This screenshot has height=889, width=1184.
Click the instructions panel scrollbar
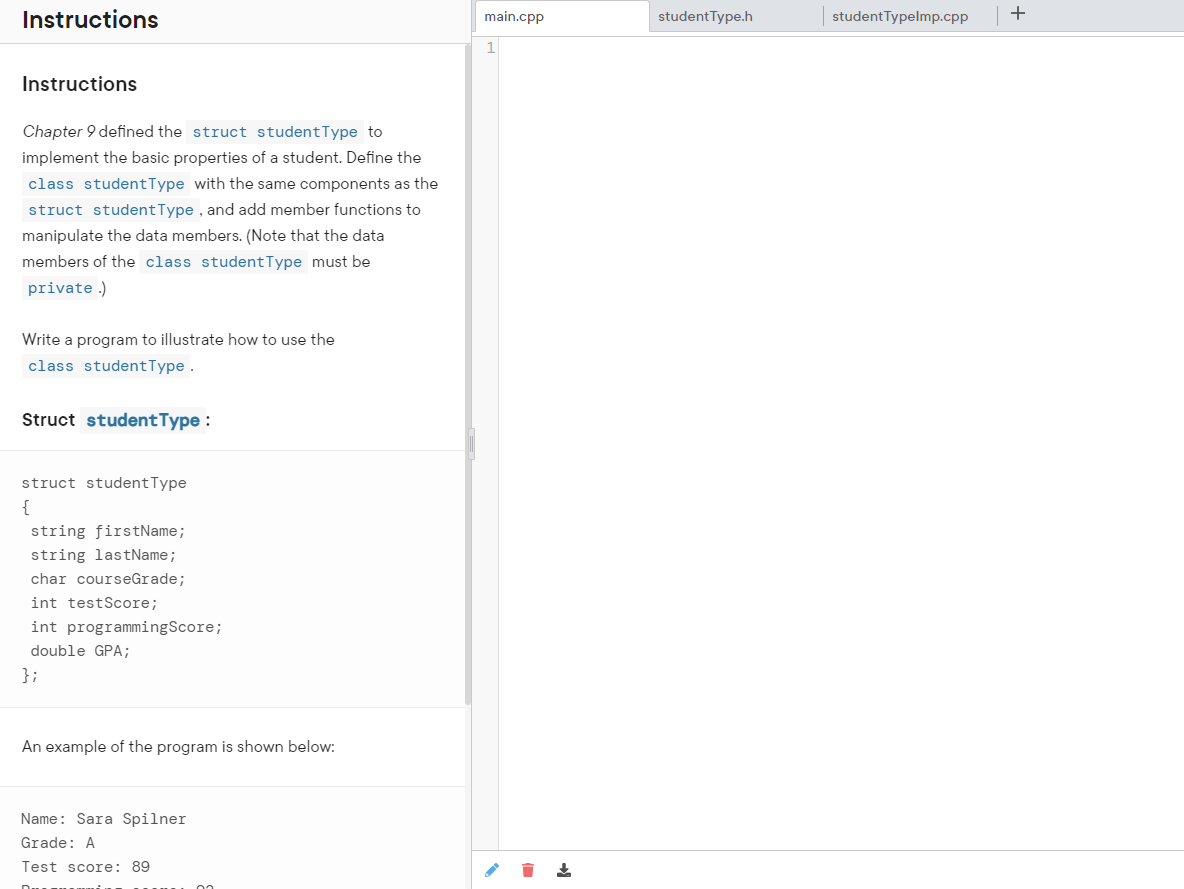(x=469, y=443)
